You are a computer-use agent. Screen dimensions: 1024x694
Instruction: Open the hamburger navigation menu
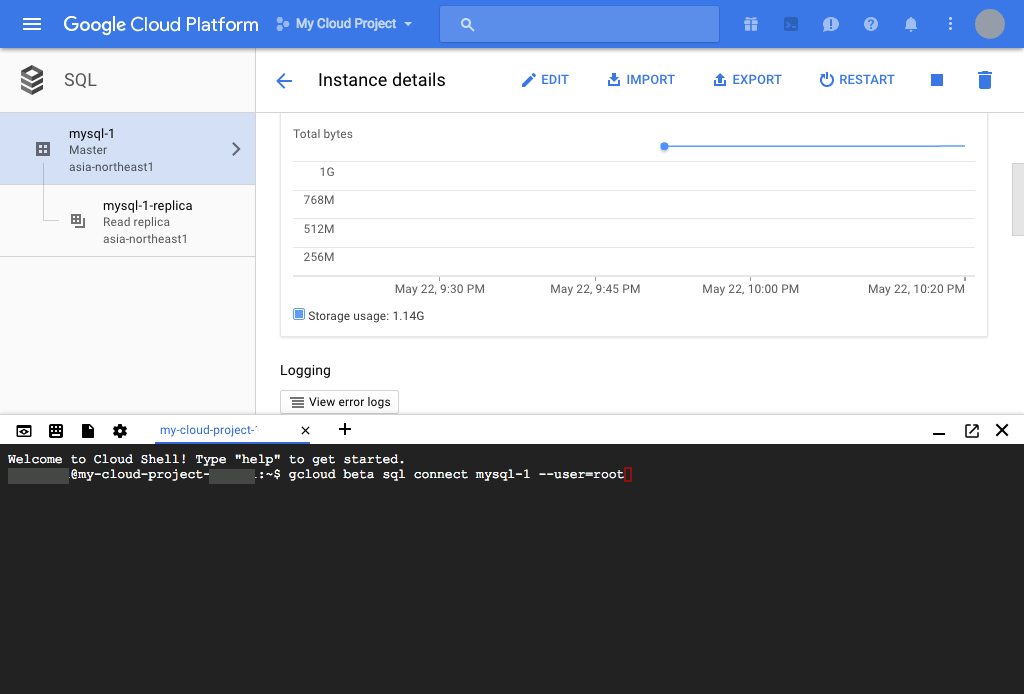(x=31, y=24)
